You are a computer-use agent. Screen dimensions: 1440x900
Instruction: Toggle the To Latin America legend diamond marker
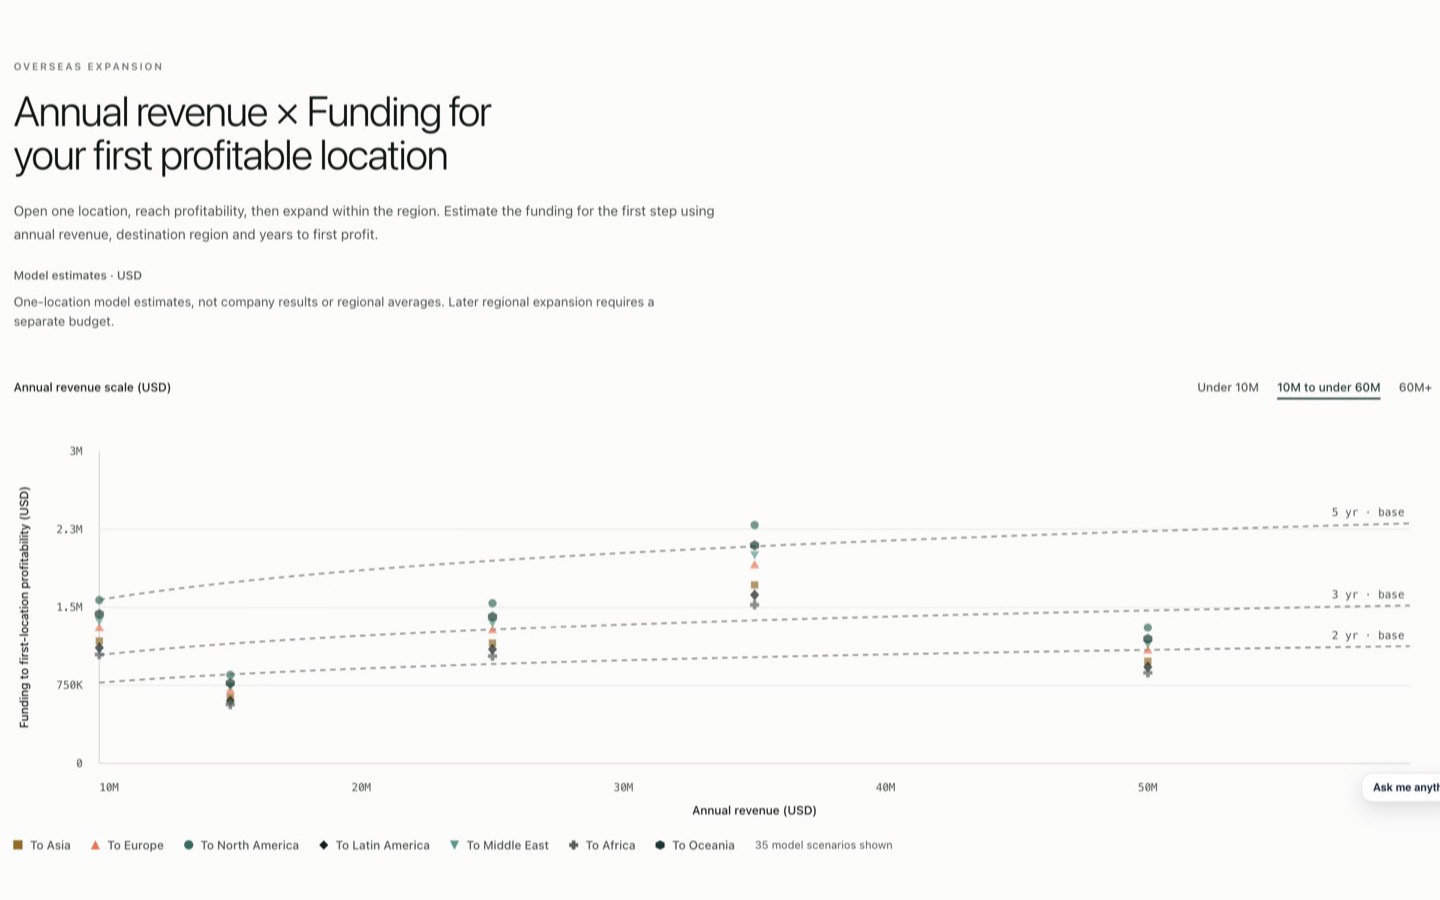click(323, 845)
